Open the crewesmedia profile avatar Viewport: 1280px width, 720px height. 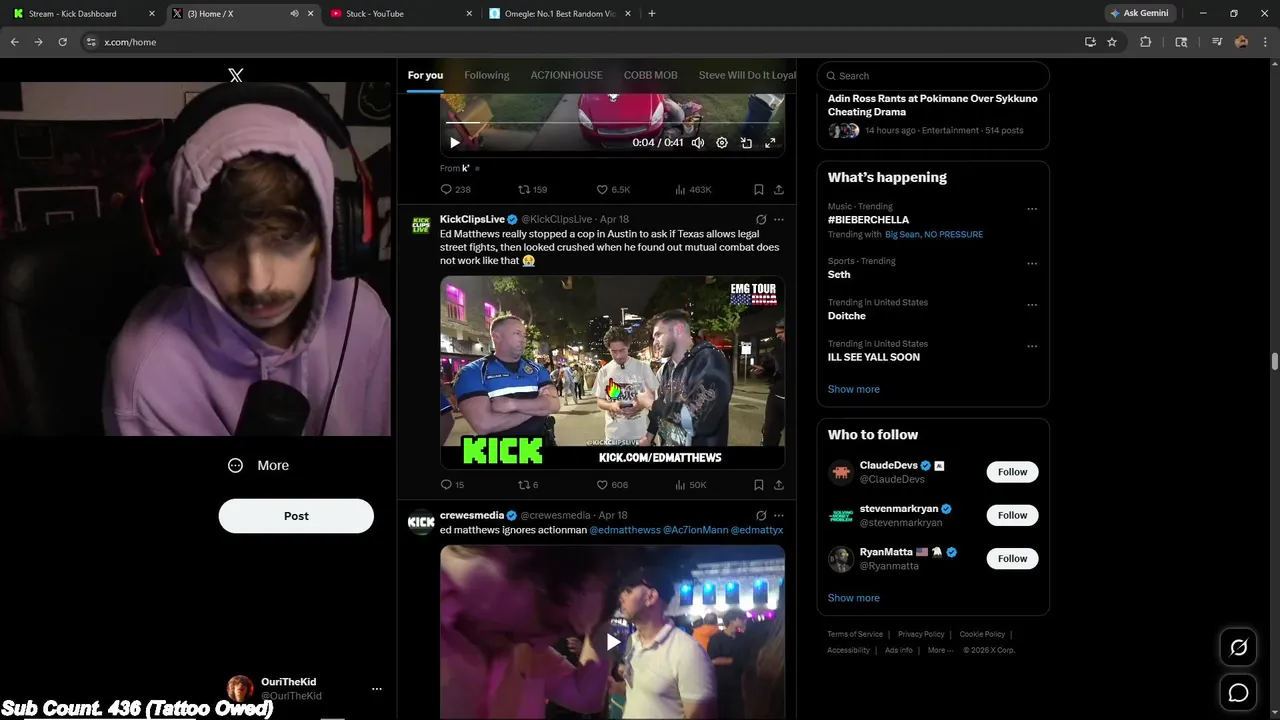[421, 521]
